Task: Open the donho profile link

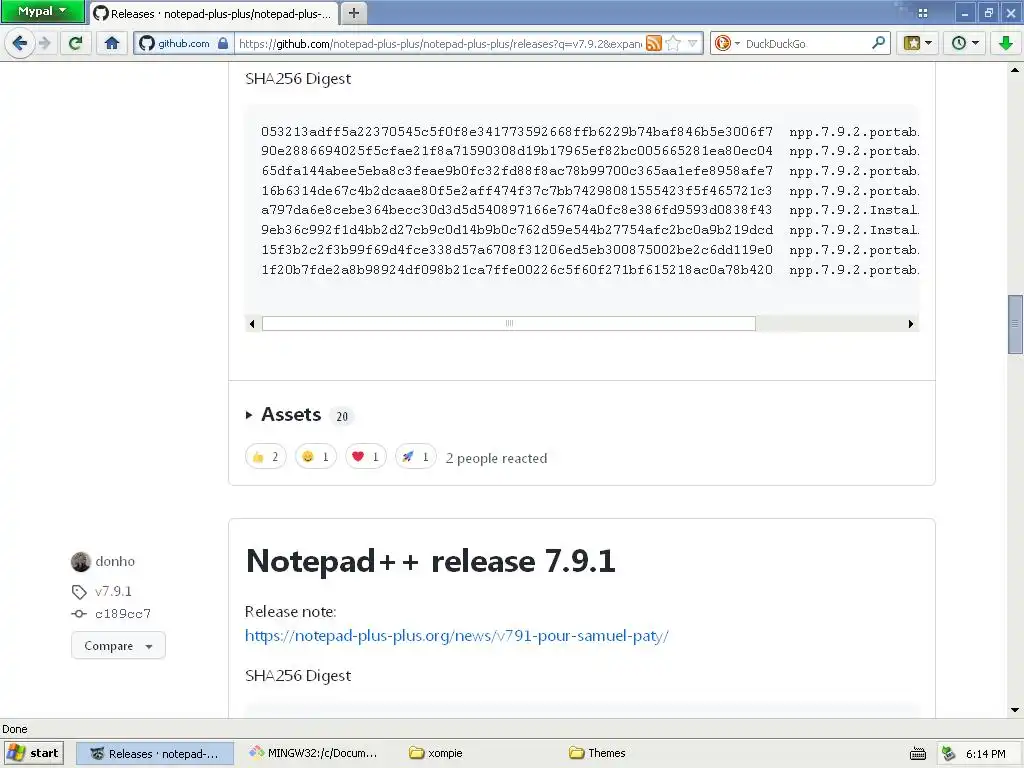Action: tap(115, 562)
